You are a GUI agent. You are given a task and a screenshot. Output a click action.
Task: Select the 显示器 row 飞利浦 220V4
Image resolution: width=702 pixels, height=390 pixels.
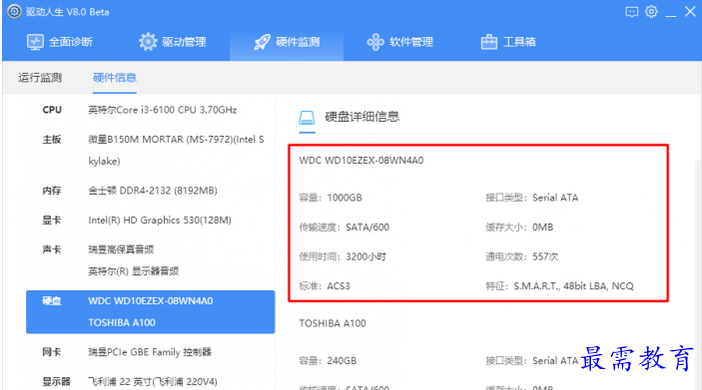[x=150, y=381]
